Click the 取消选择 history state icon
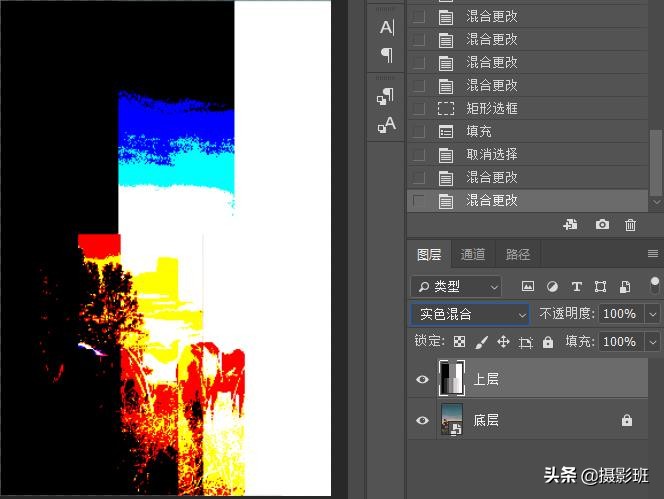 pos(445,155)
